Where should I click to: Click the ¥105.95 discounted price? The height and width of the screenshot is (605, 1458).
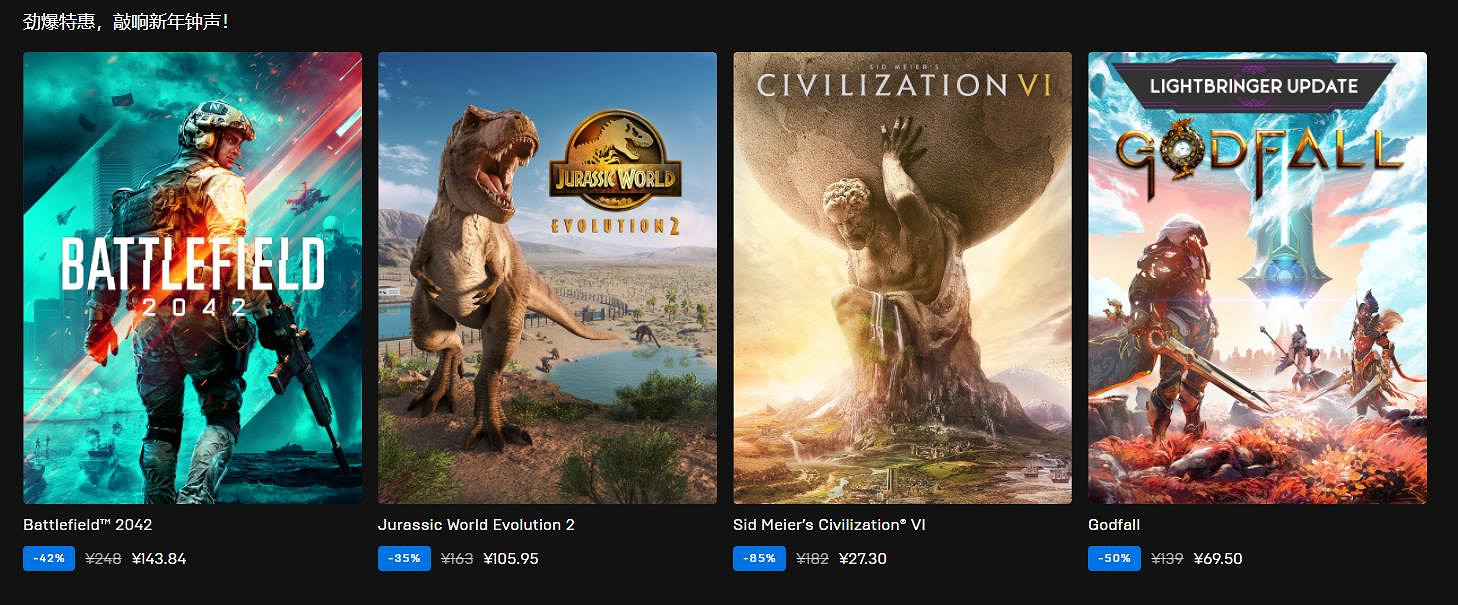coord(511,559)
